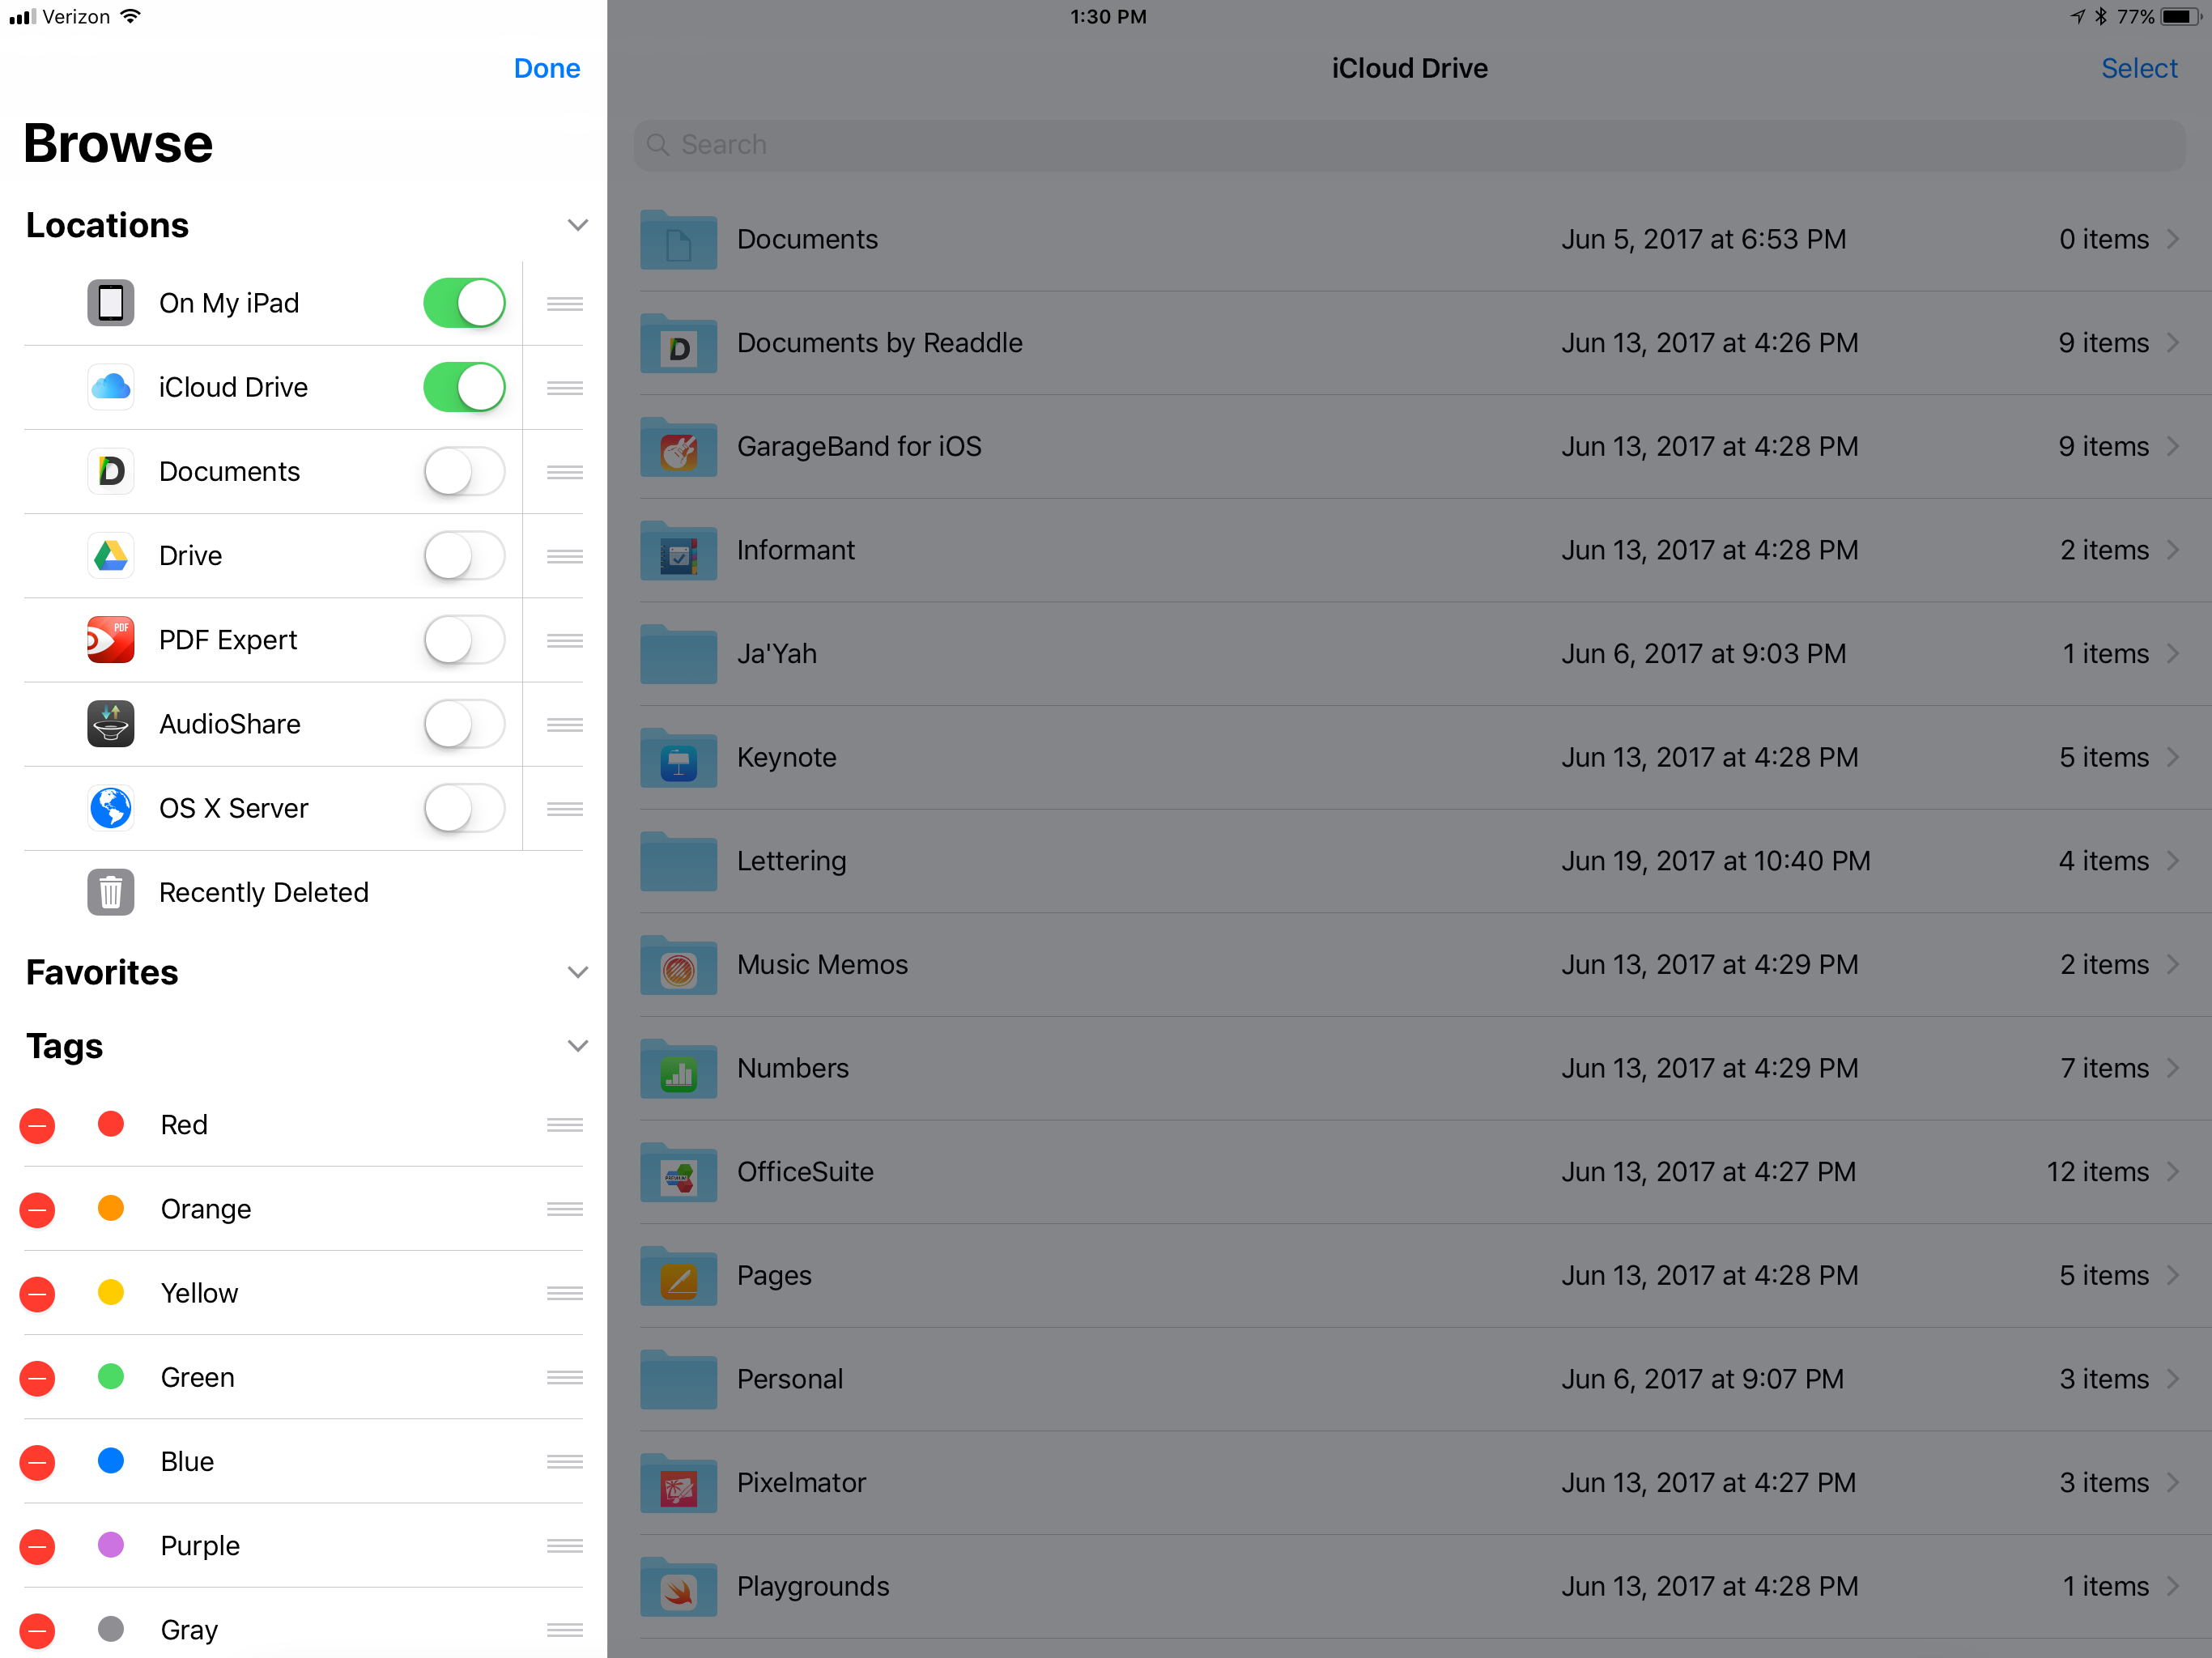Tap the Yellow tag name label
The width and height of the screenshot is (2212, 1658).
pos(200,1294)
